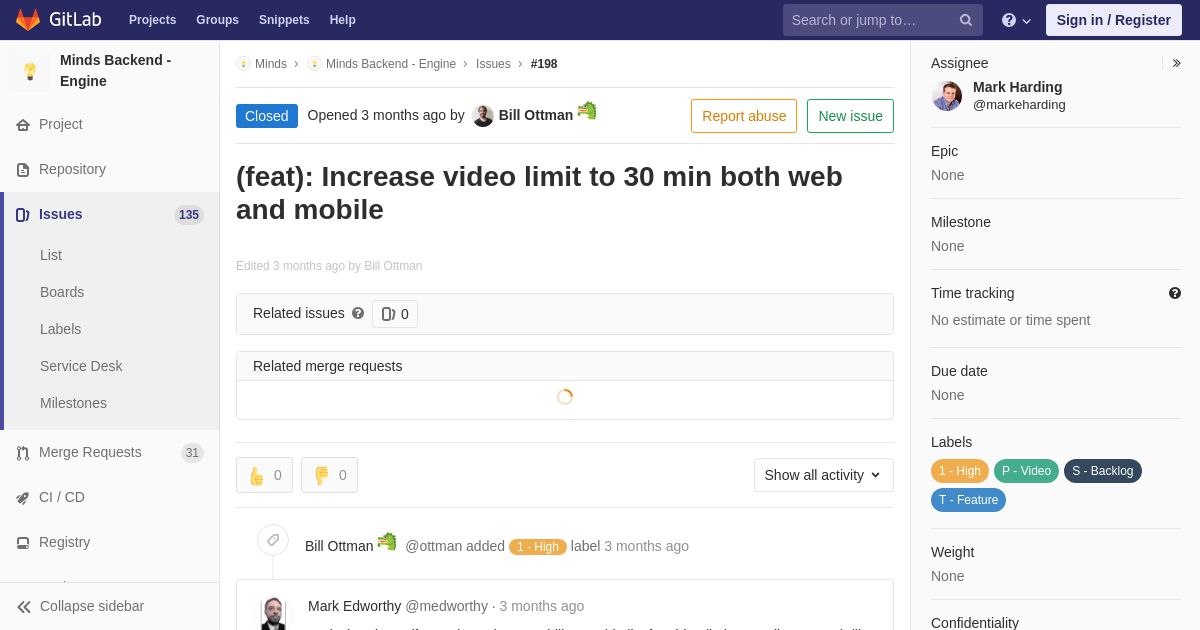Click the lightbulb project avatar in sidebar

(30, 71)
